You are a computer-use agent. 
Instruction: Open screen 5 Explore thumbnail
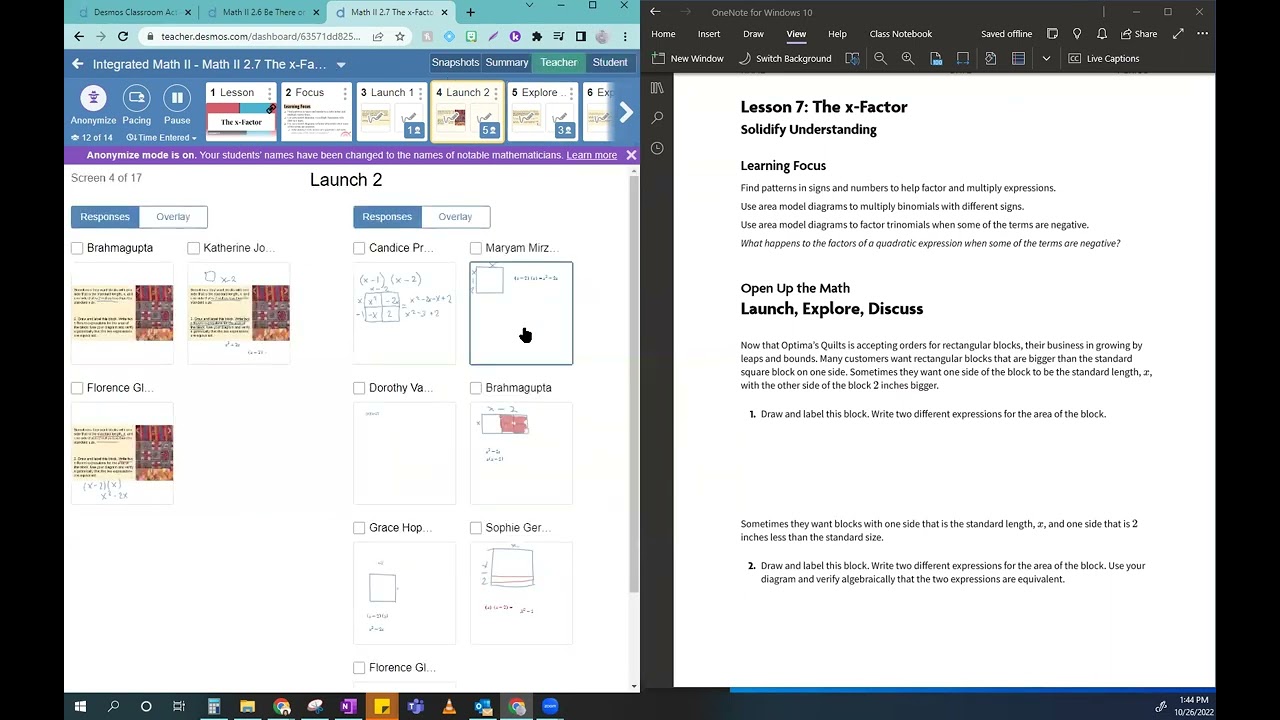point(541,111)
